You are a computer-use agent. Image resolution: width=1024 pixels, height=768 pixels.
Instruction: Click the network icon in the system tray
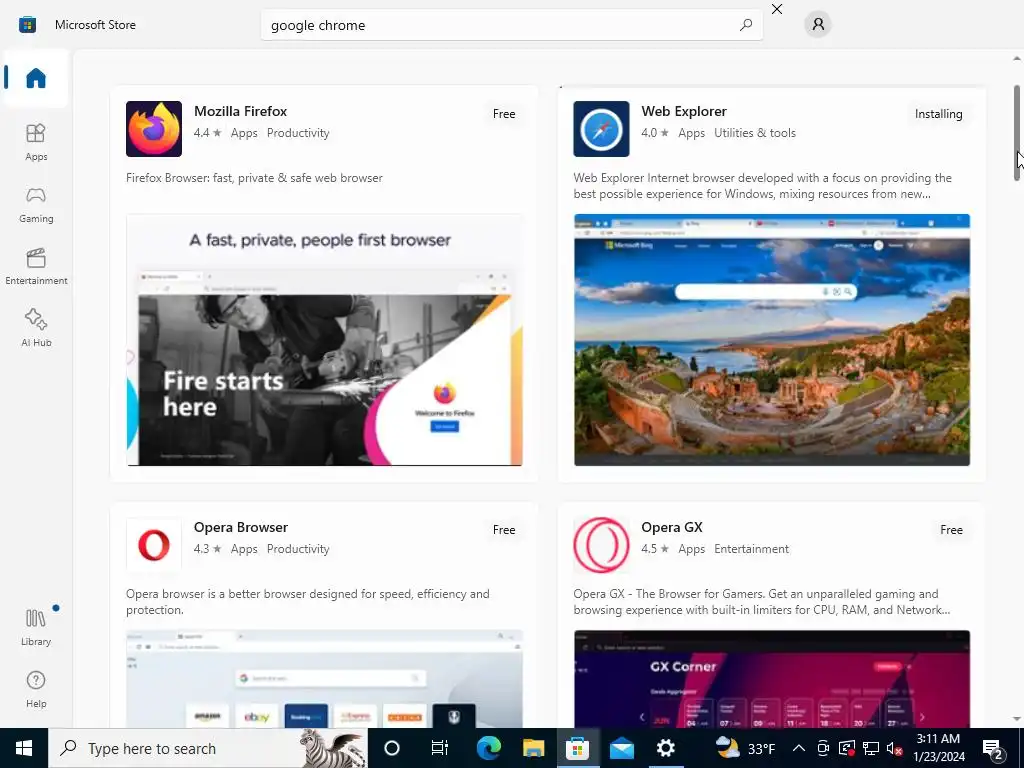pos(871,748)
